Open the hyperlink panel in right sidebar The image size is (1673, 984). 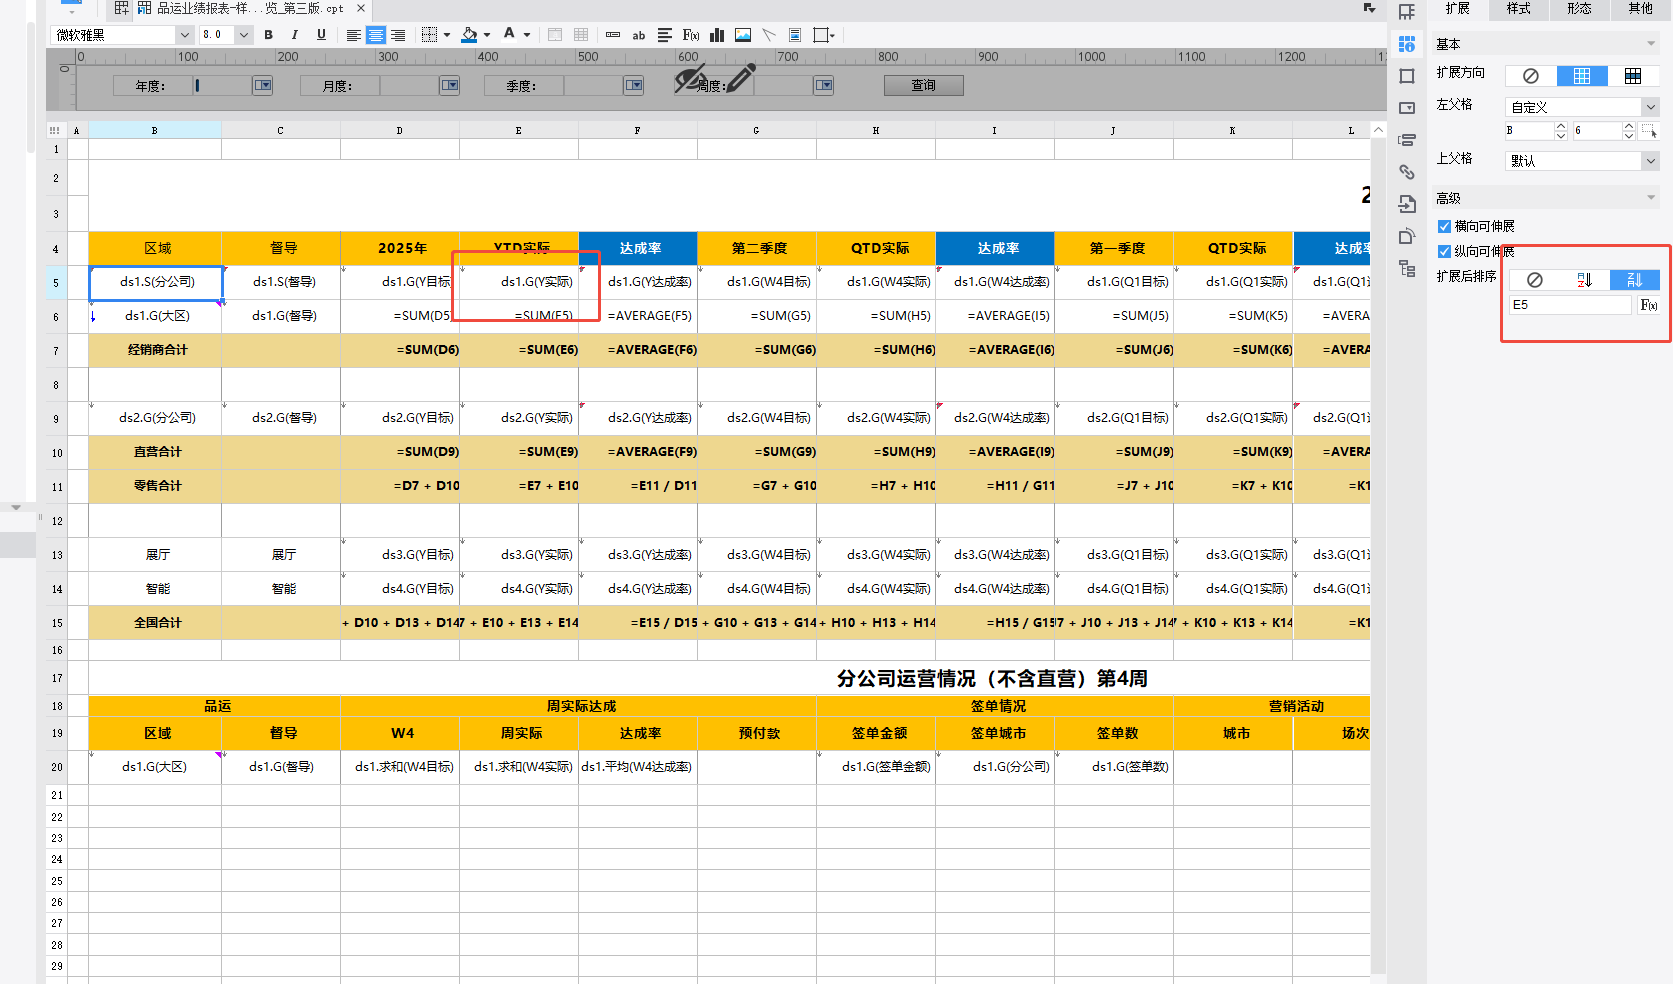1407,172
